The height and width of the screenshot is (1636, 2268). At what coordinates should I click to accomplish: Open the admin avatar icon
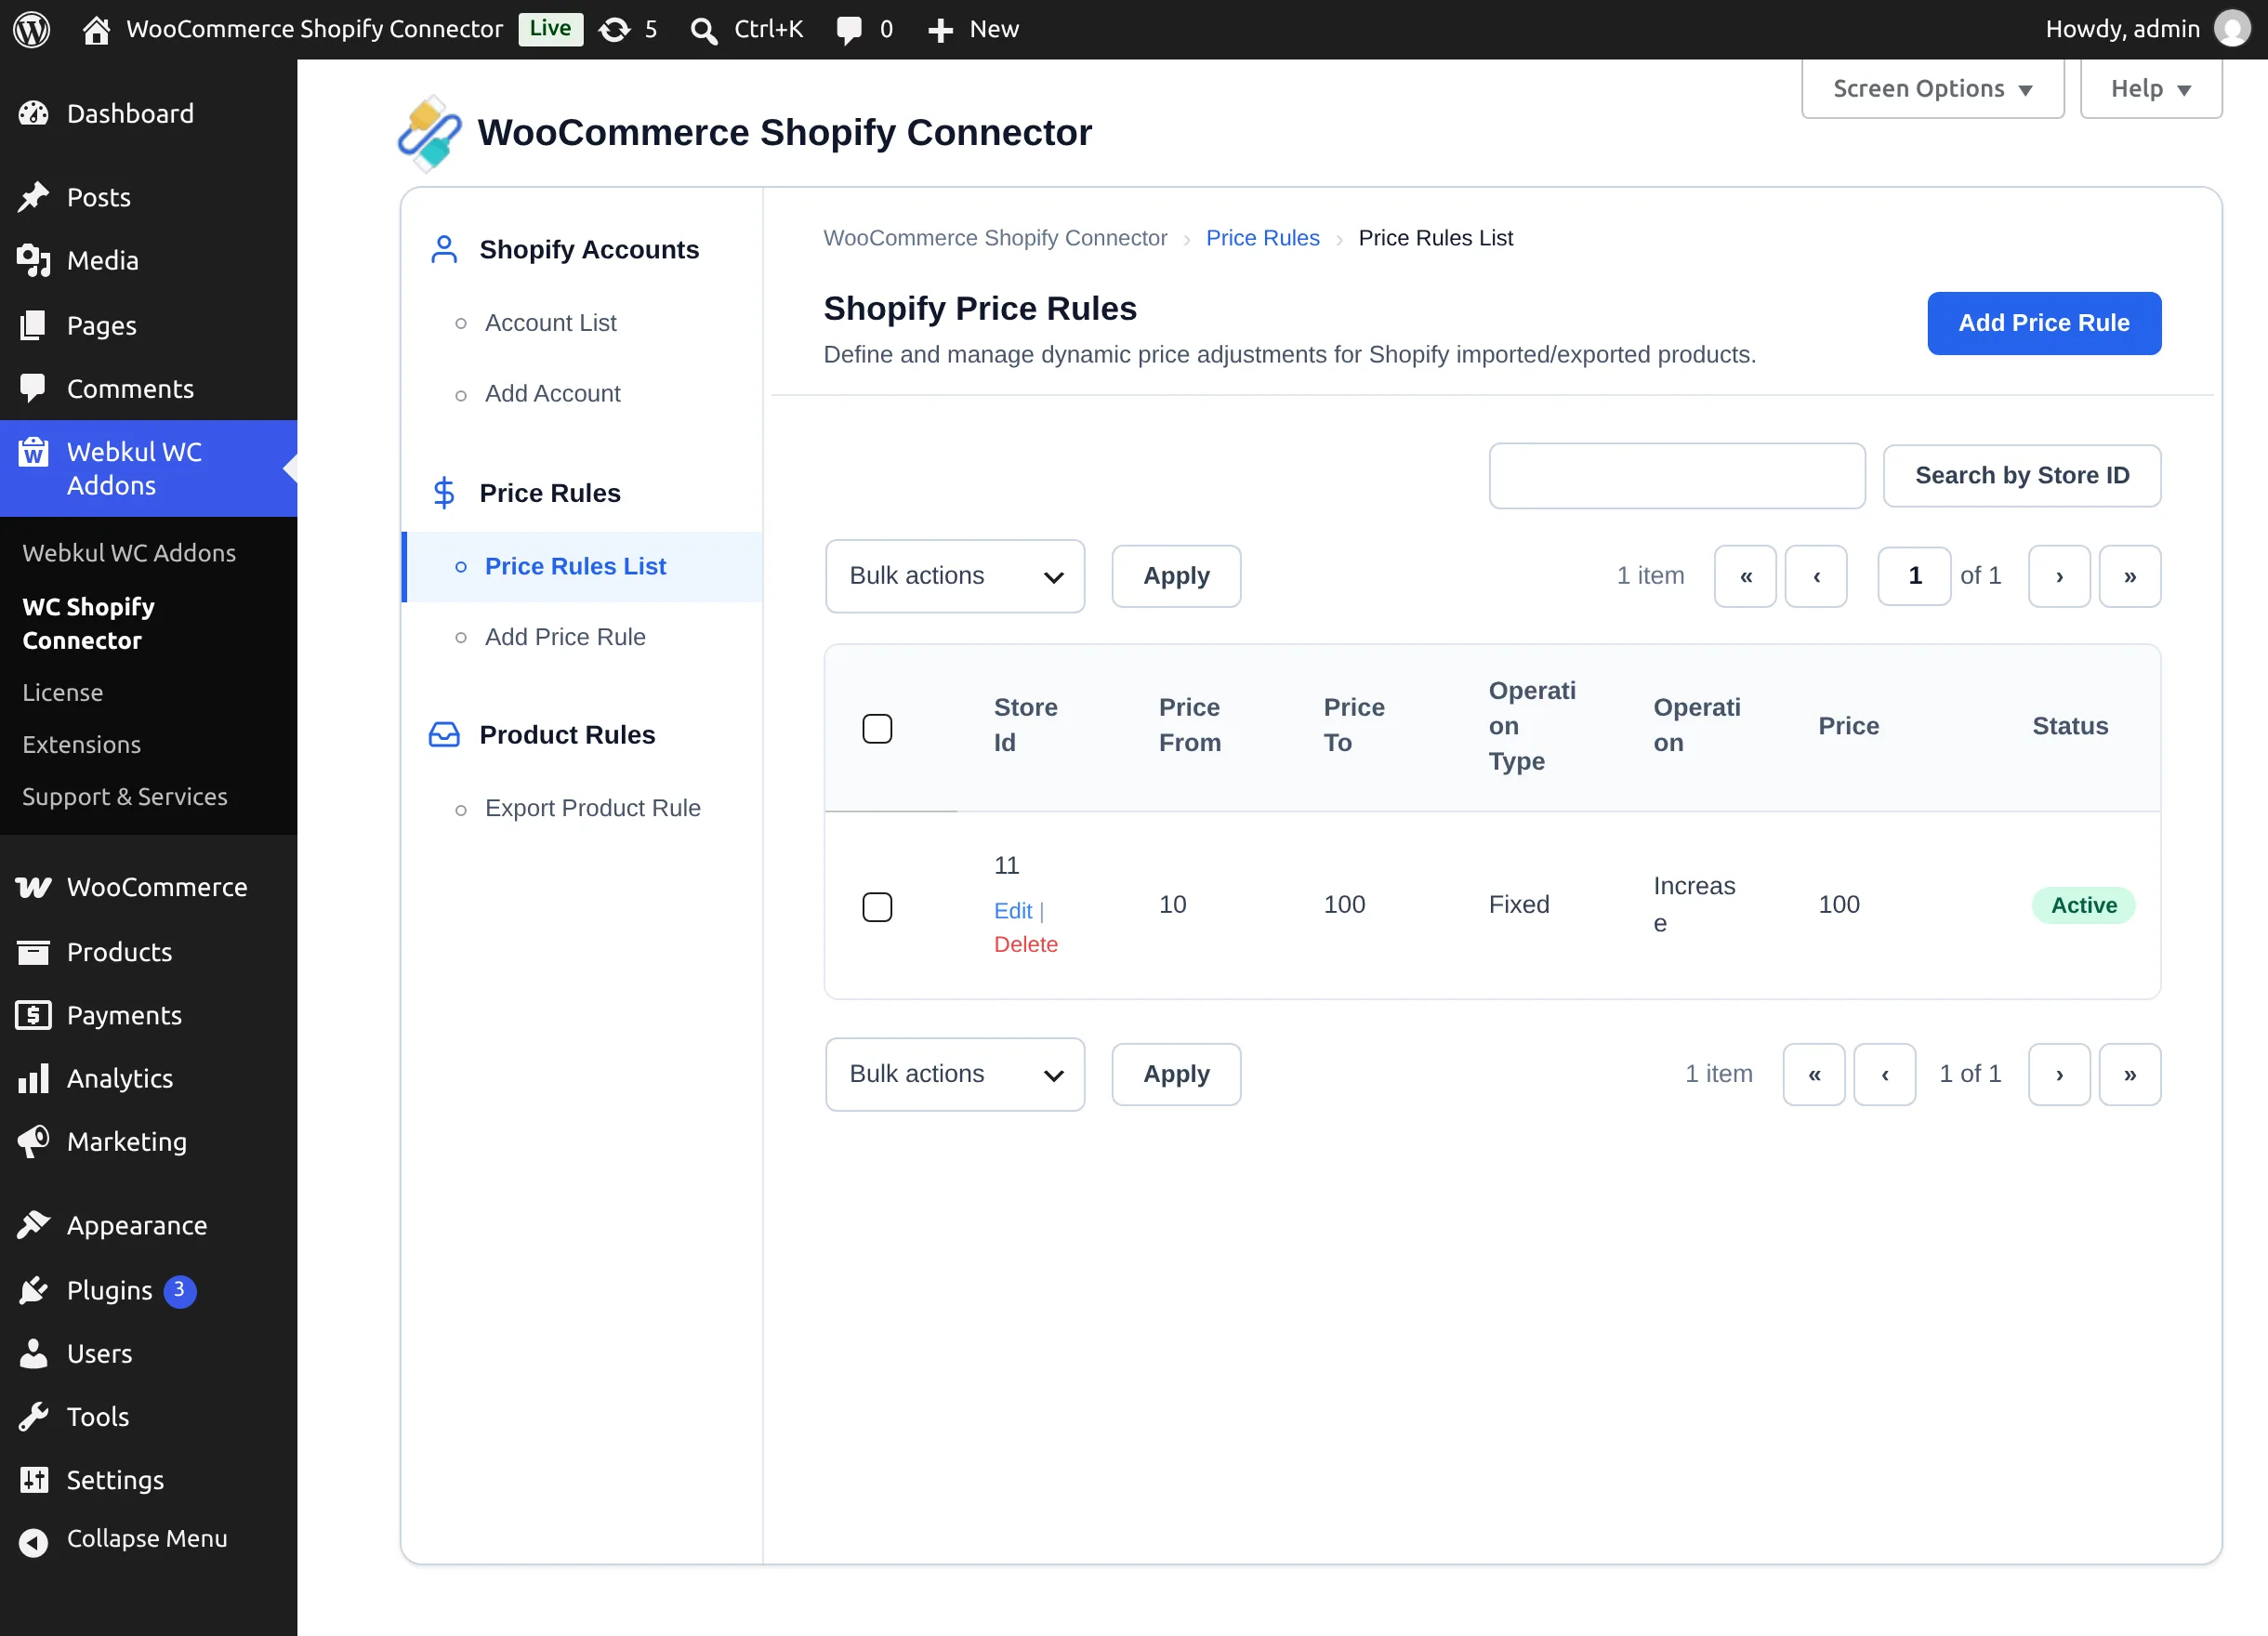2232,29
